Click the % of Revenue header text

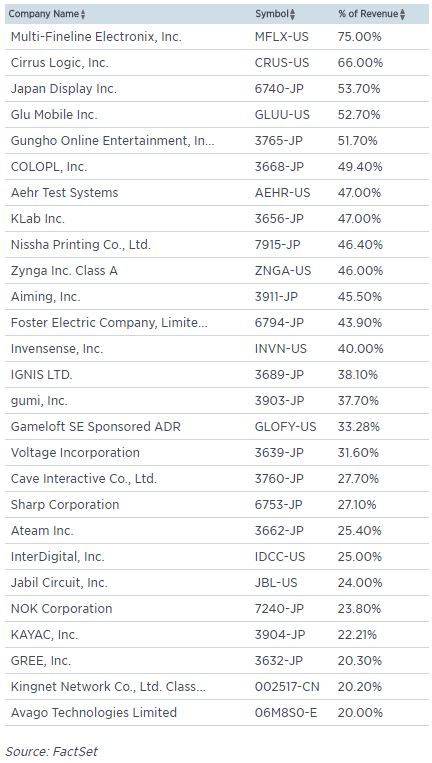[368, 14]
